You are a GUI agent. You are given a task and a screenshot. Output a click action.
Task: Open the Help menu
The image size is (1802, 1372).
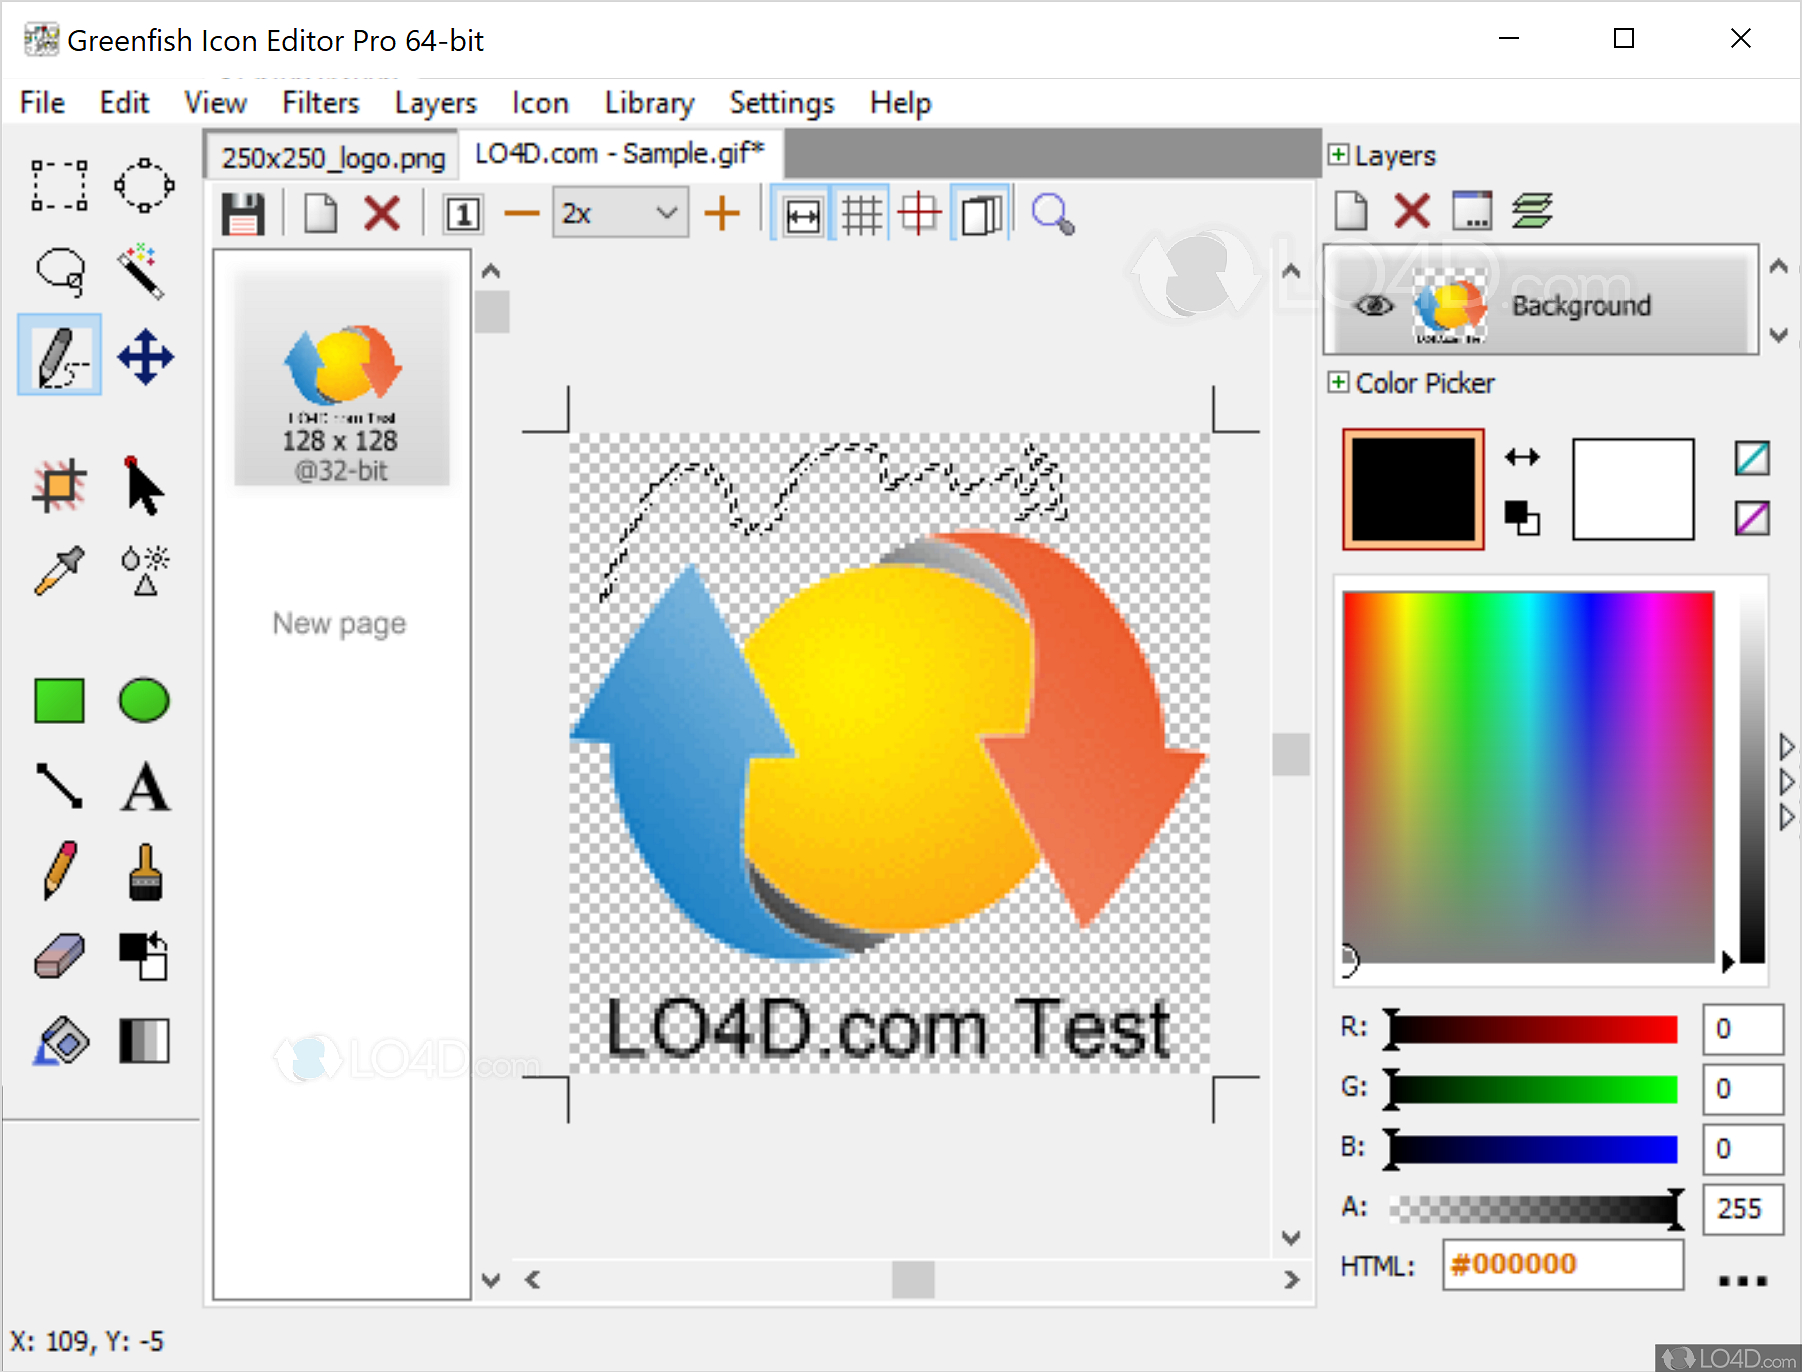coord(900,103)
